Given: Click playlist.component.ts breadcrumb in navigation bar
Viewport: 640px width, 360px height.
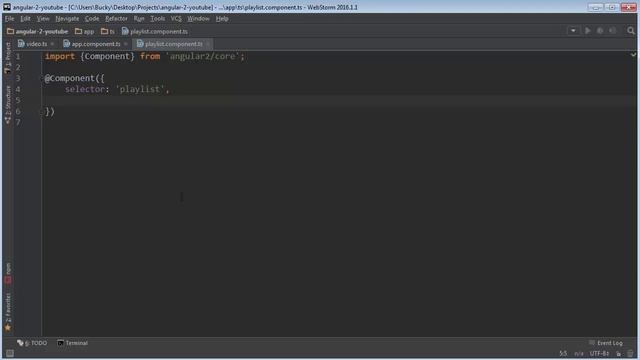Looking at the screenshot, I should click(x=155, y=31).
